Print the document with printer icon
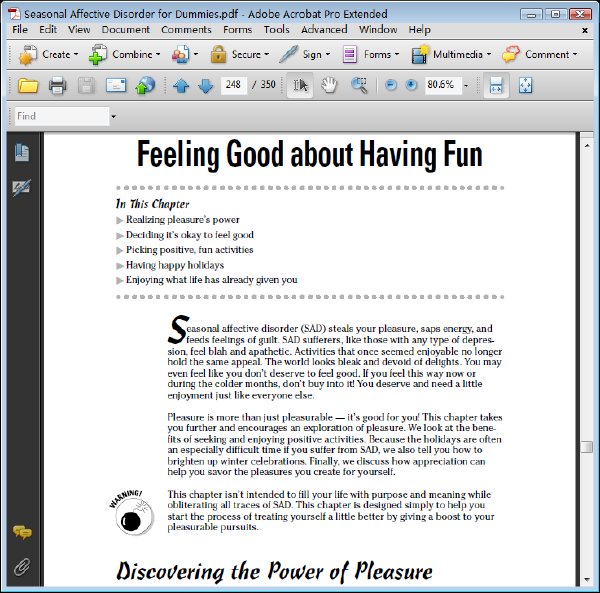Screen dimensions: 600x593 pyautogui.click(x=57, y=85)
